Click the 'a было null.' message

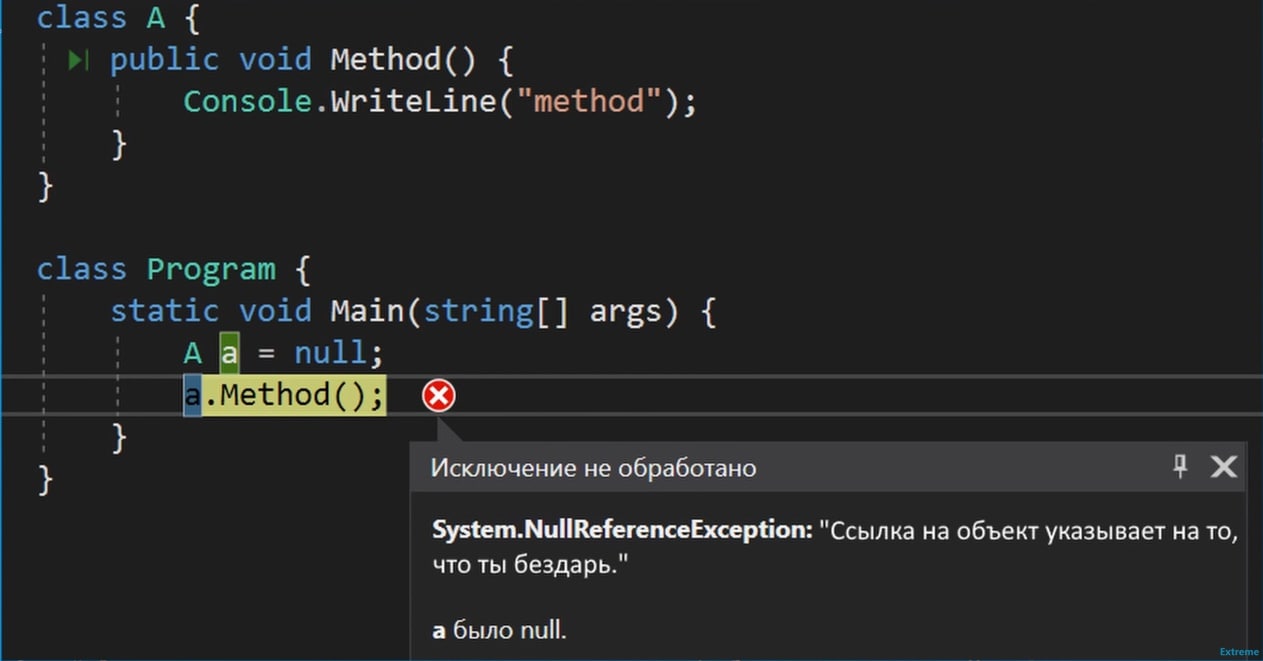[499, 630]
